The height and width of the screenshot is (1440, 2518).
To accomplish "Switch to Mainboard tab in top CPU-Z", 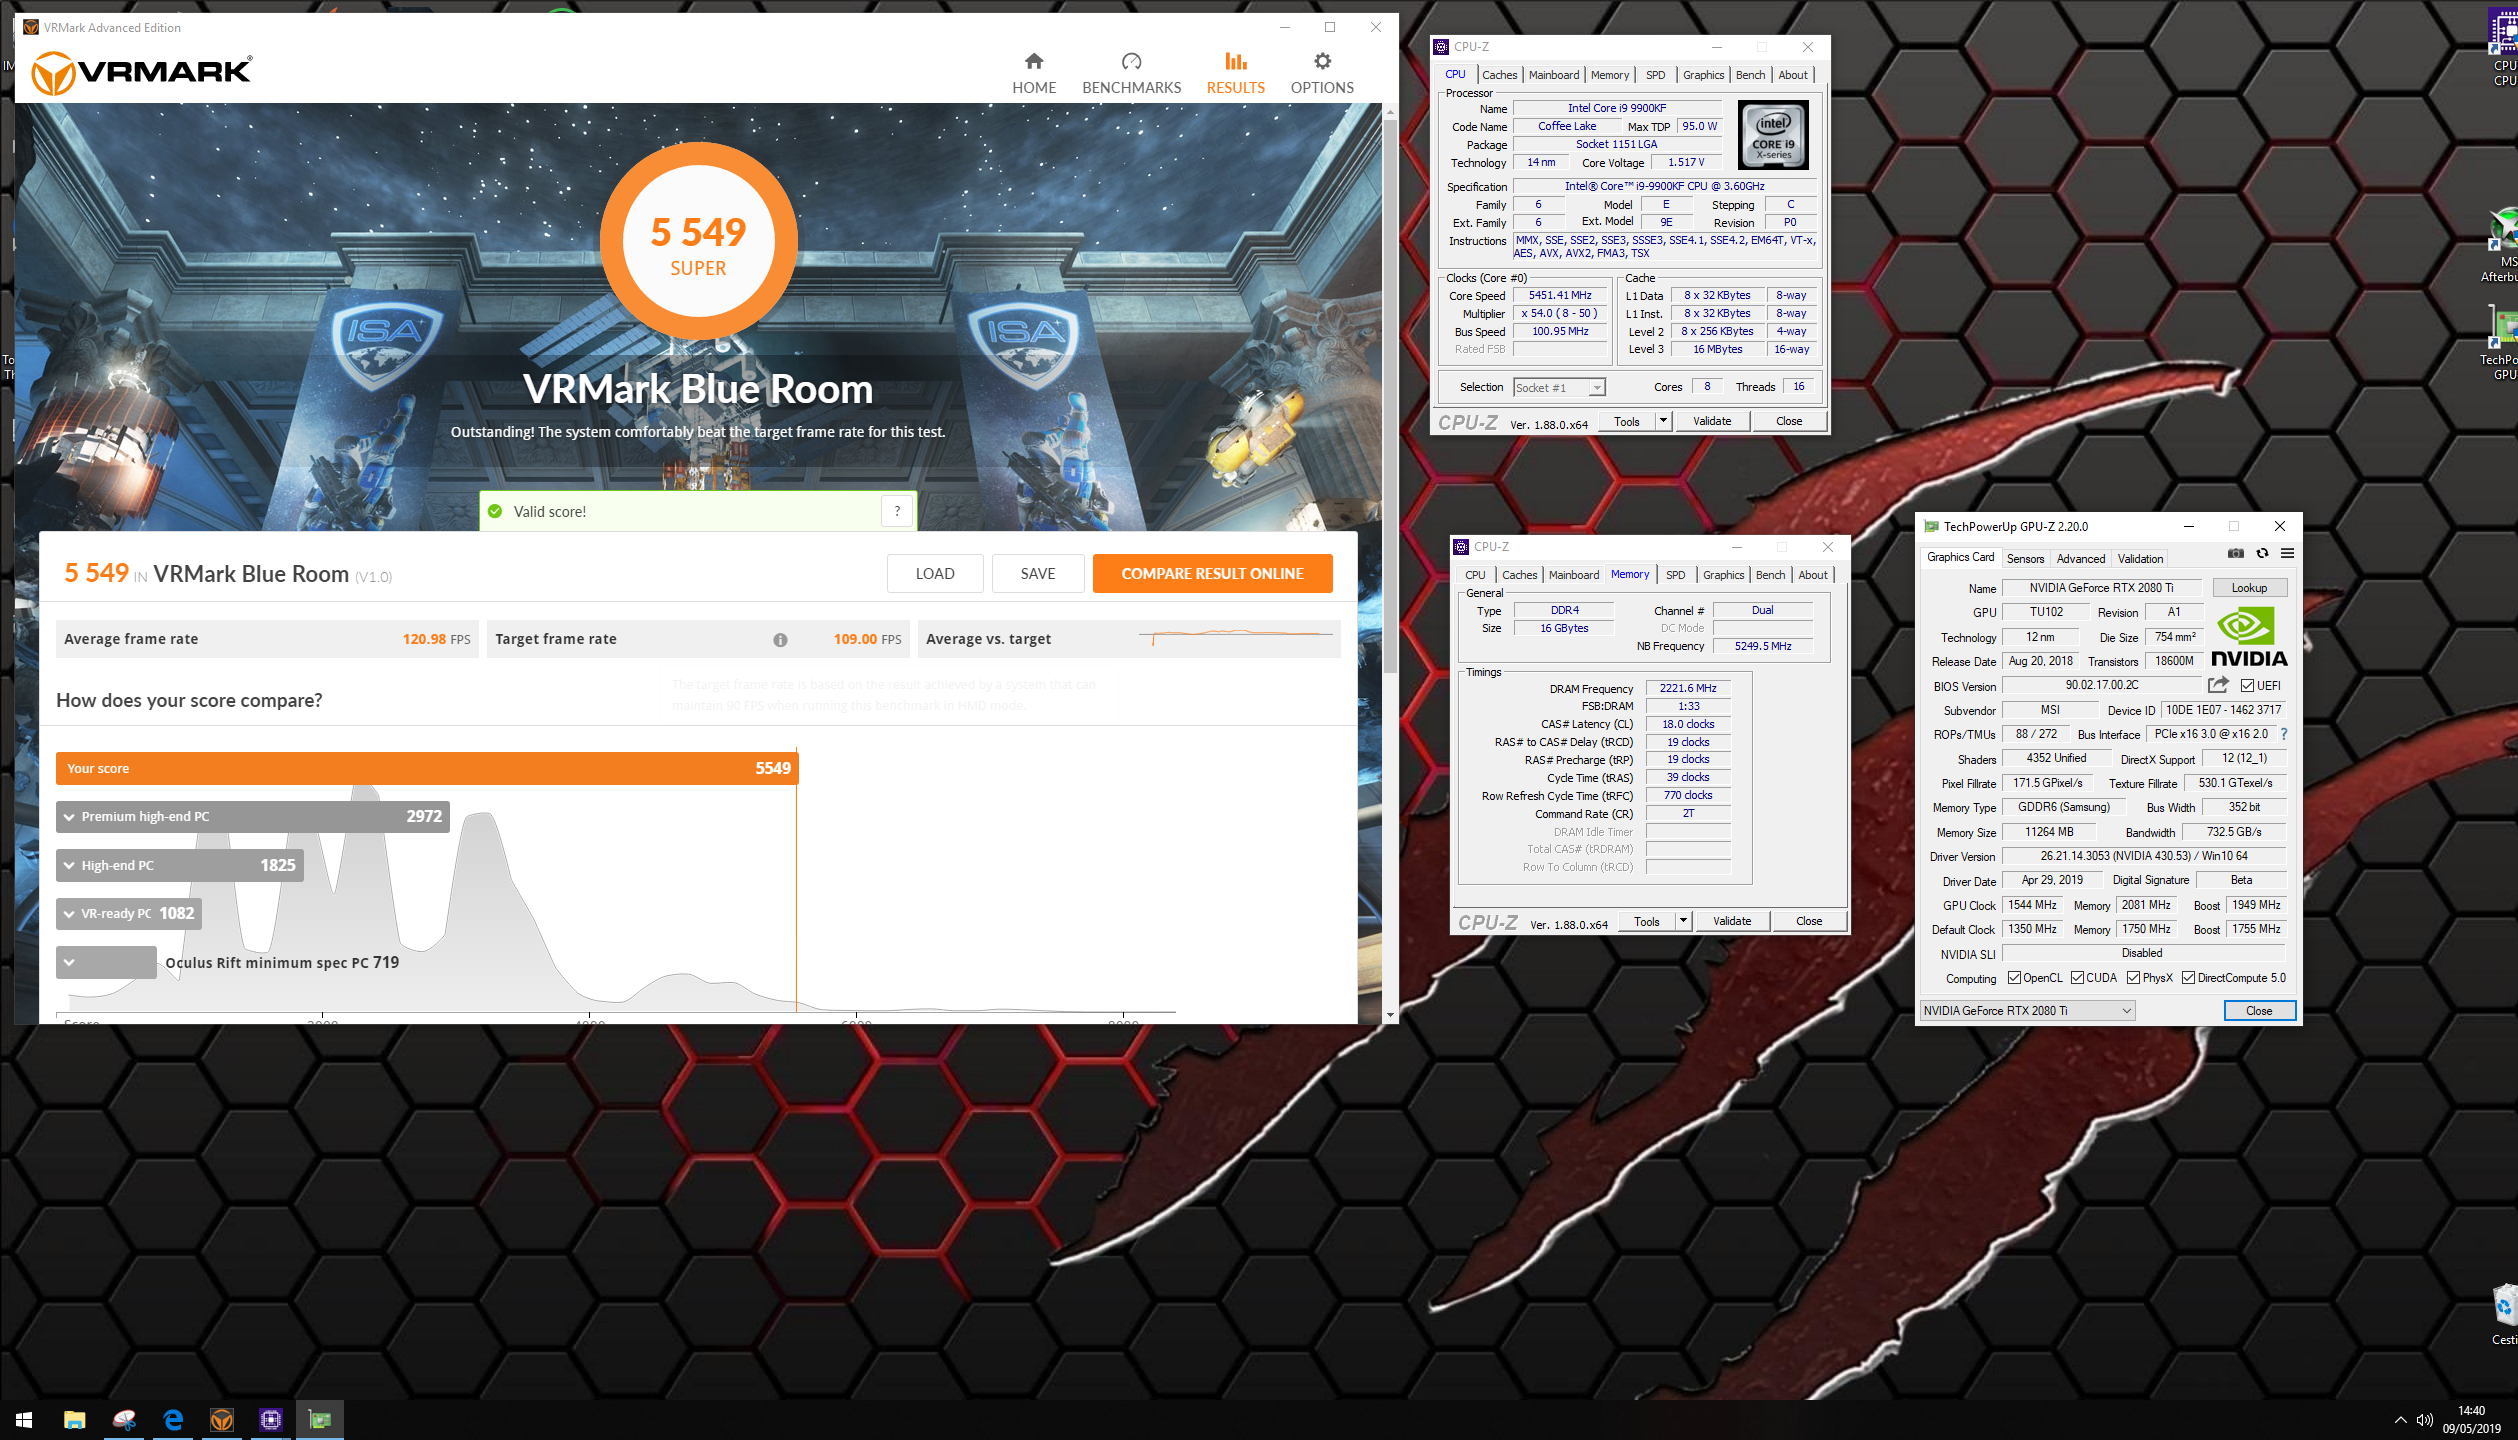I will (1554, 75).
